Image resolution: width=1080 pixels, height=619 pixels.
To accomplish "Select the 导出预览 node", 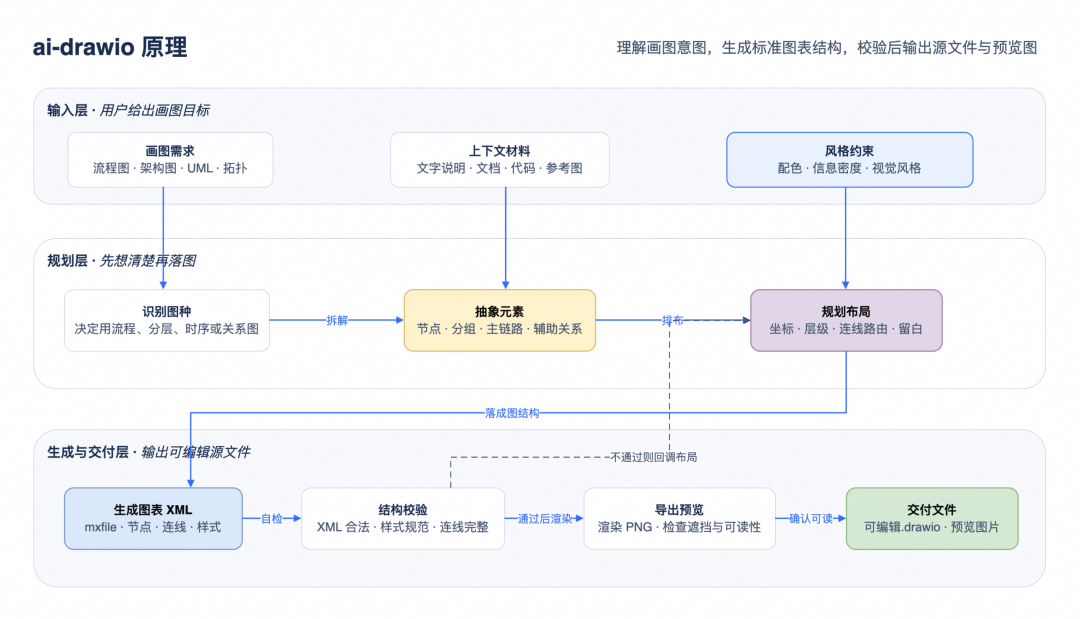I will pyautogui.click(x=679, y=518).
